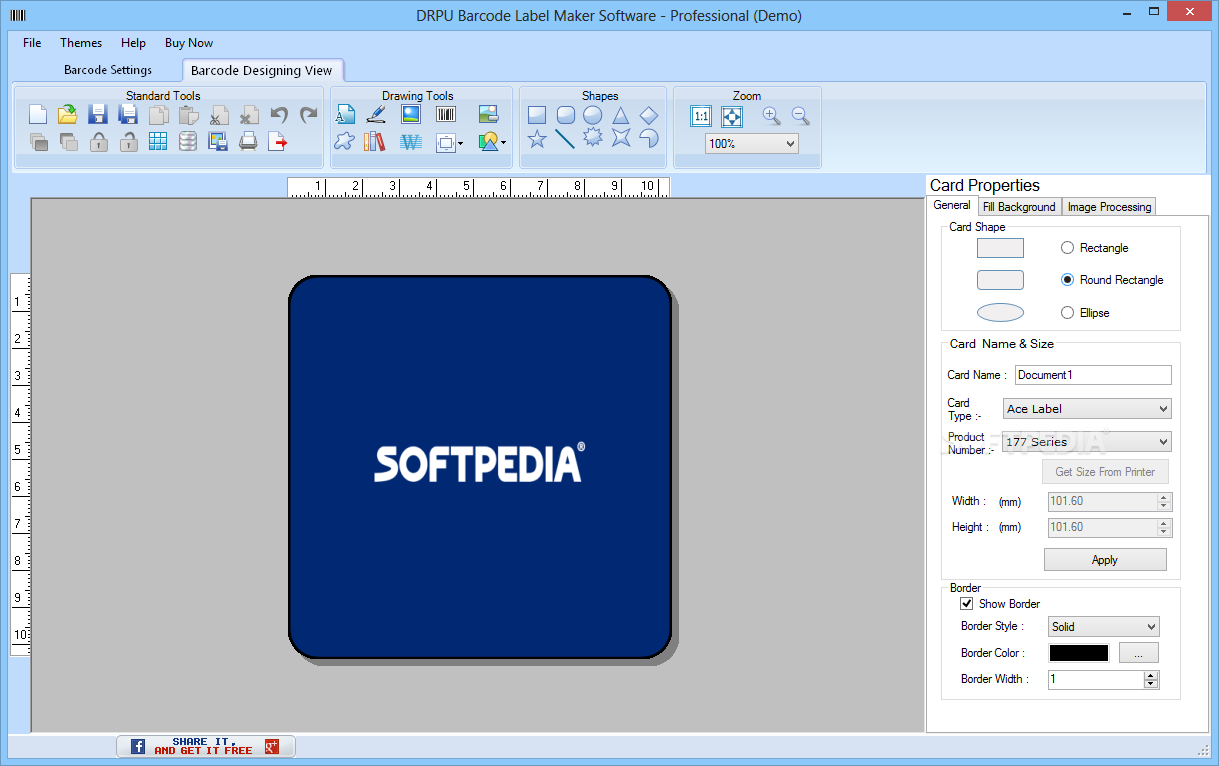
Task: Draw a rounded rectangle shape
Action: click(565, 115)
